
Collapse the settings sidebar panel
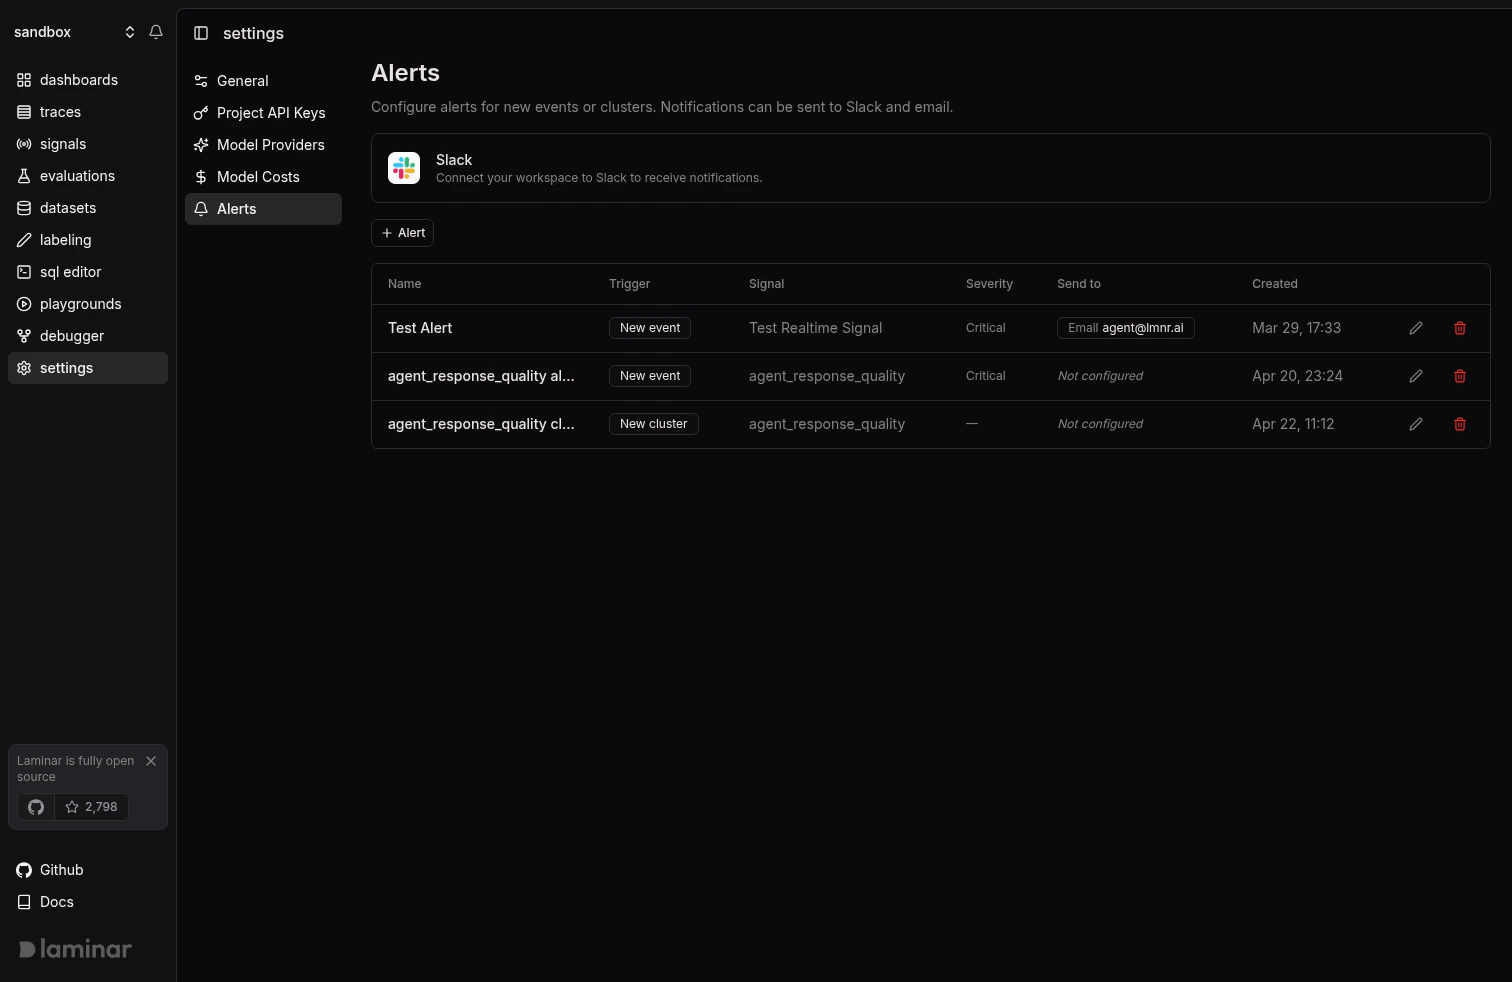(201, 33)
